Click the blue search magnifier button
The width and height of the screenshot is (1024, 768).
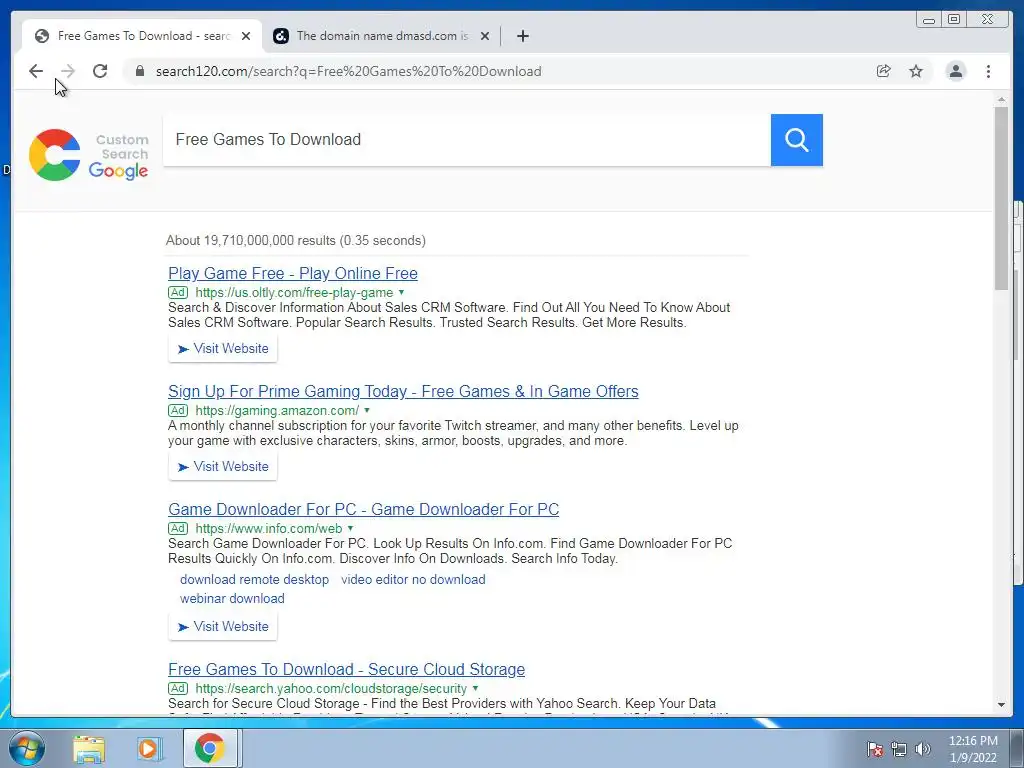point(797,140)
